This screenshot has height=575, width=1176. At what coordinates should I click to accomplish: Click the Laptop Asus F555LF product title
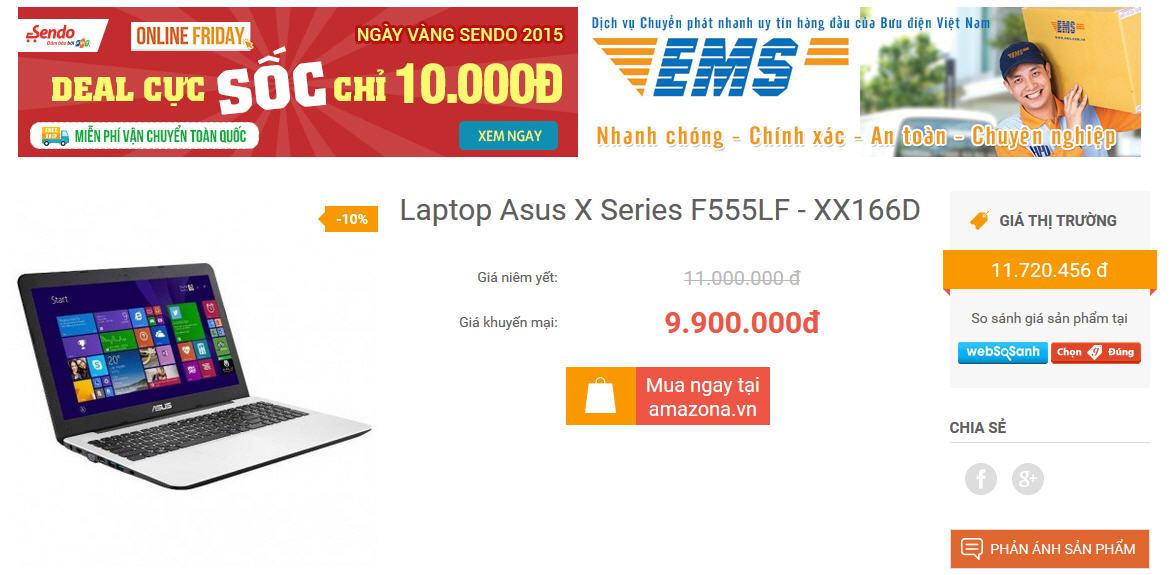click(659, 211)
